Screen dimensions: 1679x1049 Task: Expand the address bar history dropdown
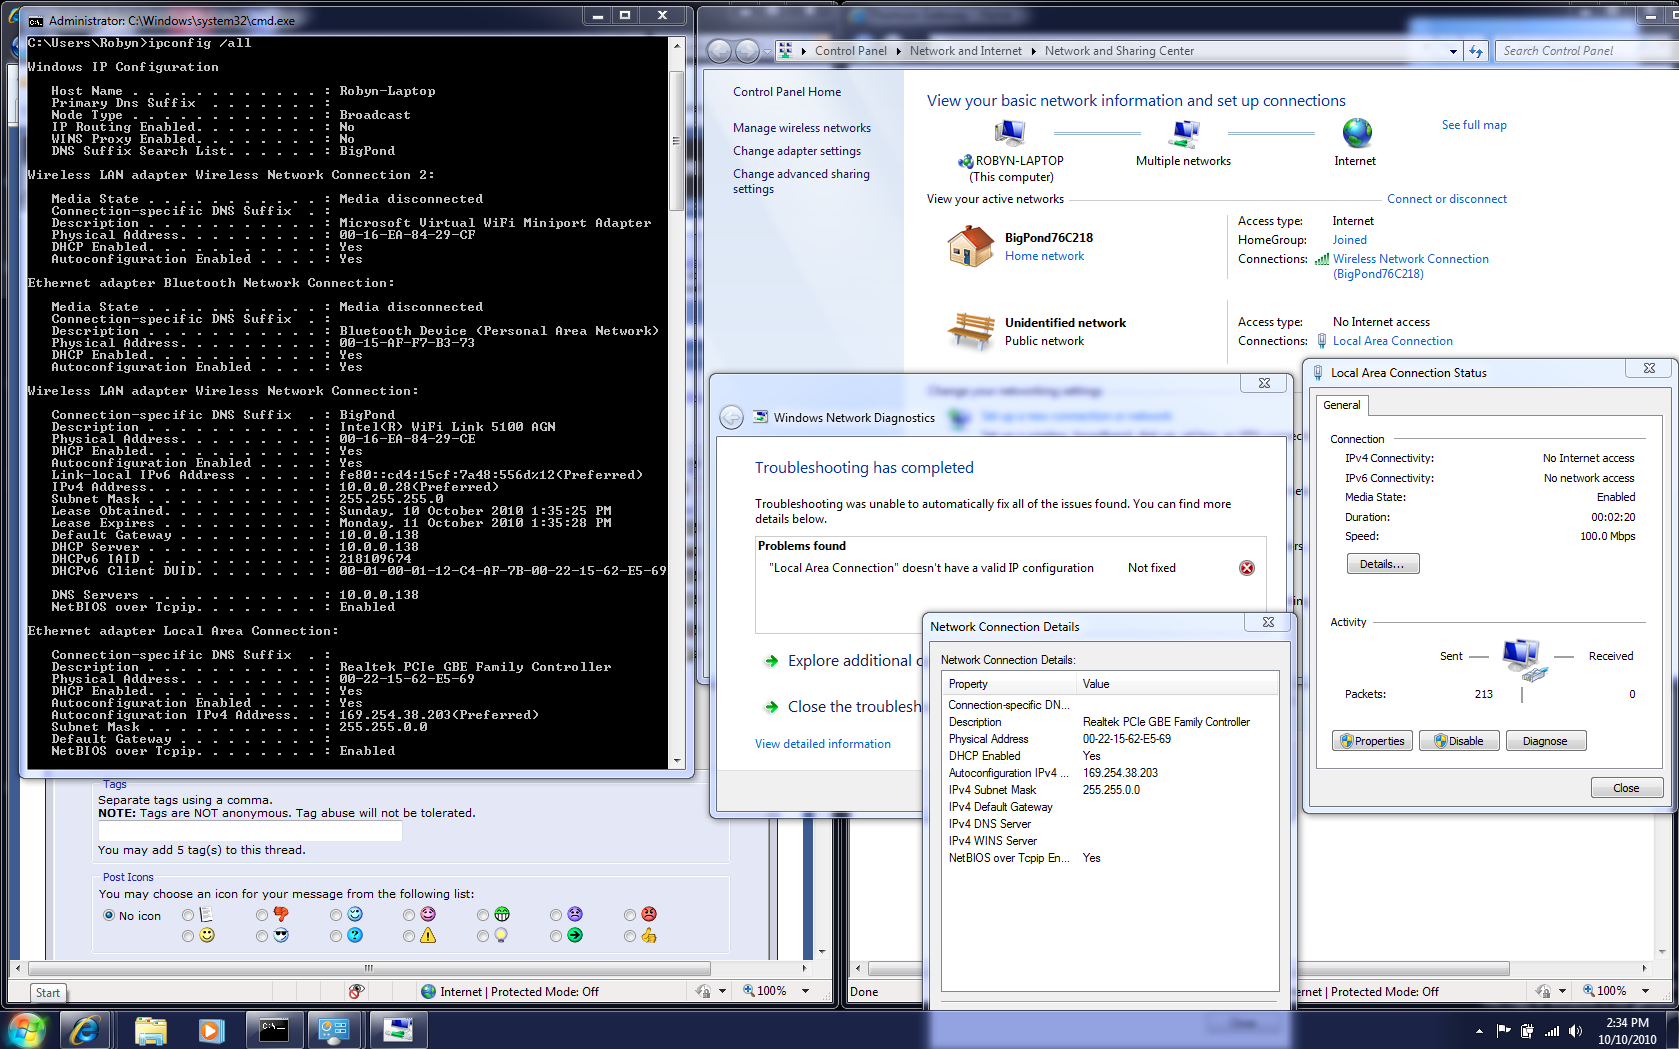[x=1453, y=51]
